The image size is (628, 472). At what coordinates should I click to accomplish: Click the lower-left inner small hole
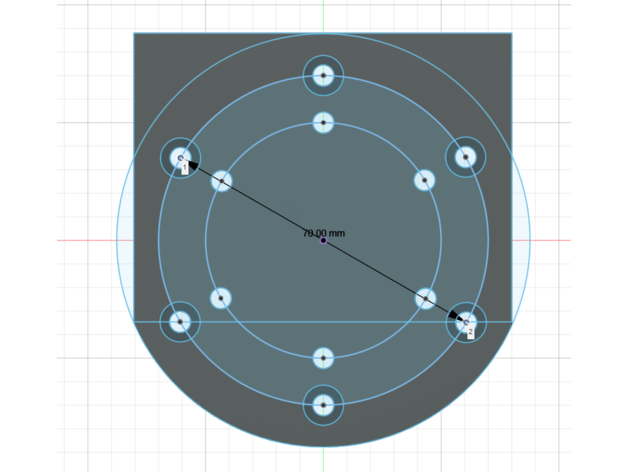(221, 298)
